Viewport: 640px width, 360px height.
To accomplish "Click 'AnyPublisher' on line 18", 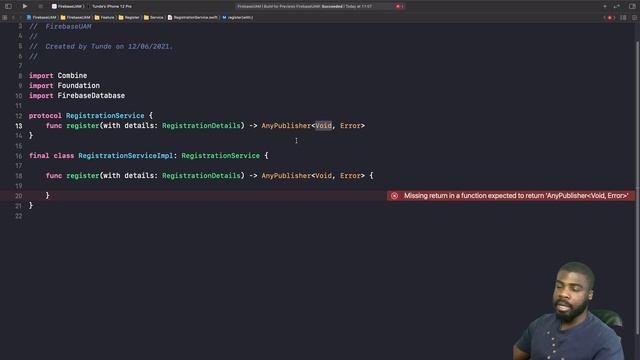I will (x=286, y=176).
